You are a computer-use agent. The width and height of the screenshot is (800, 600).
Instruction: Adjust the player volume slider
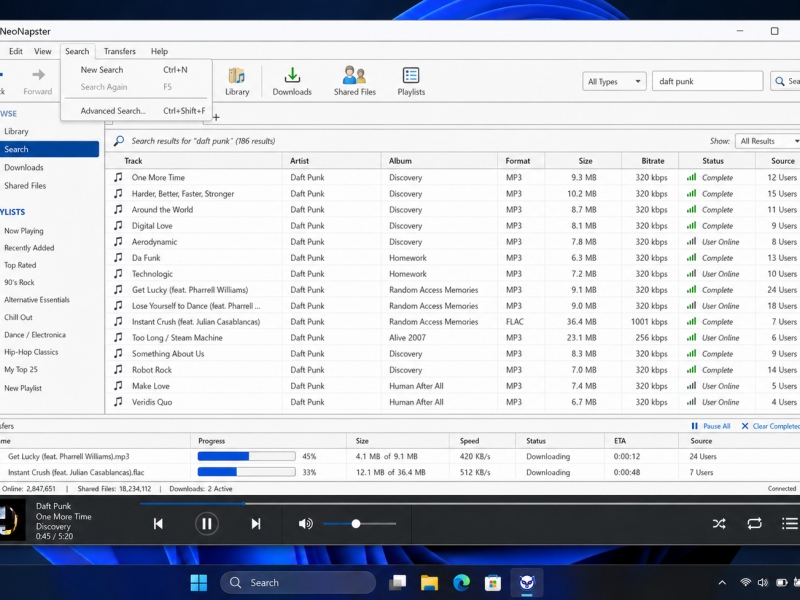pyautogui.click(x=360, y=523)
